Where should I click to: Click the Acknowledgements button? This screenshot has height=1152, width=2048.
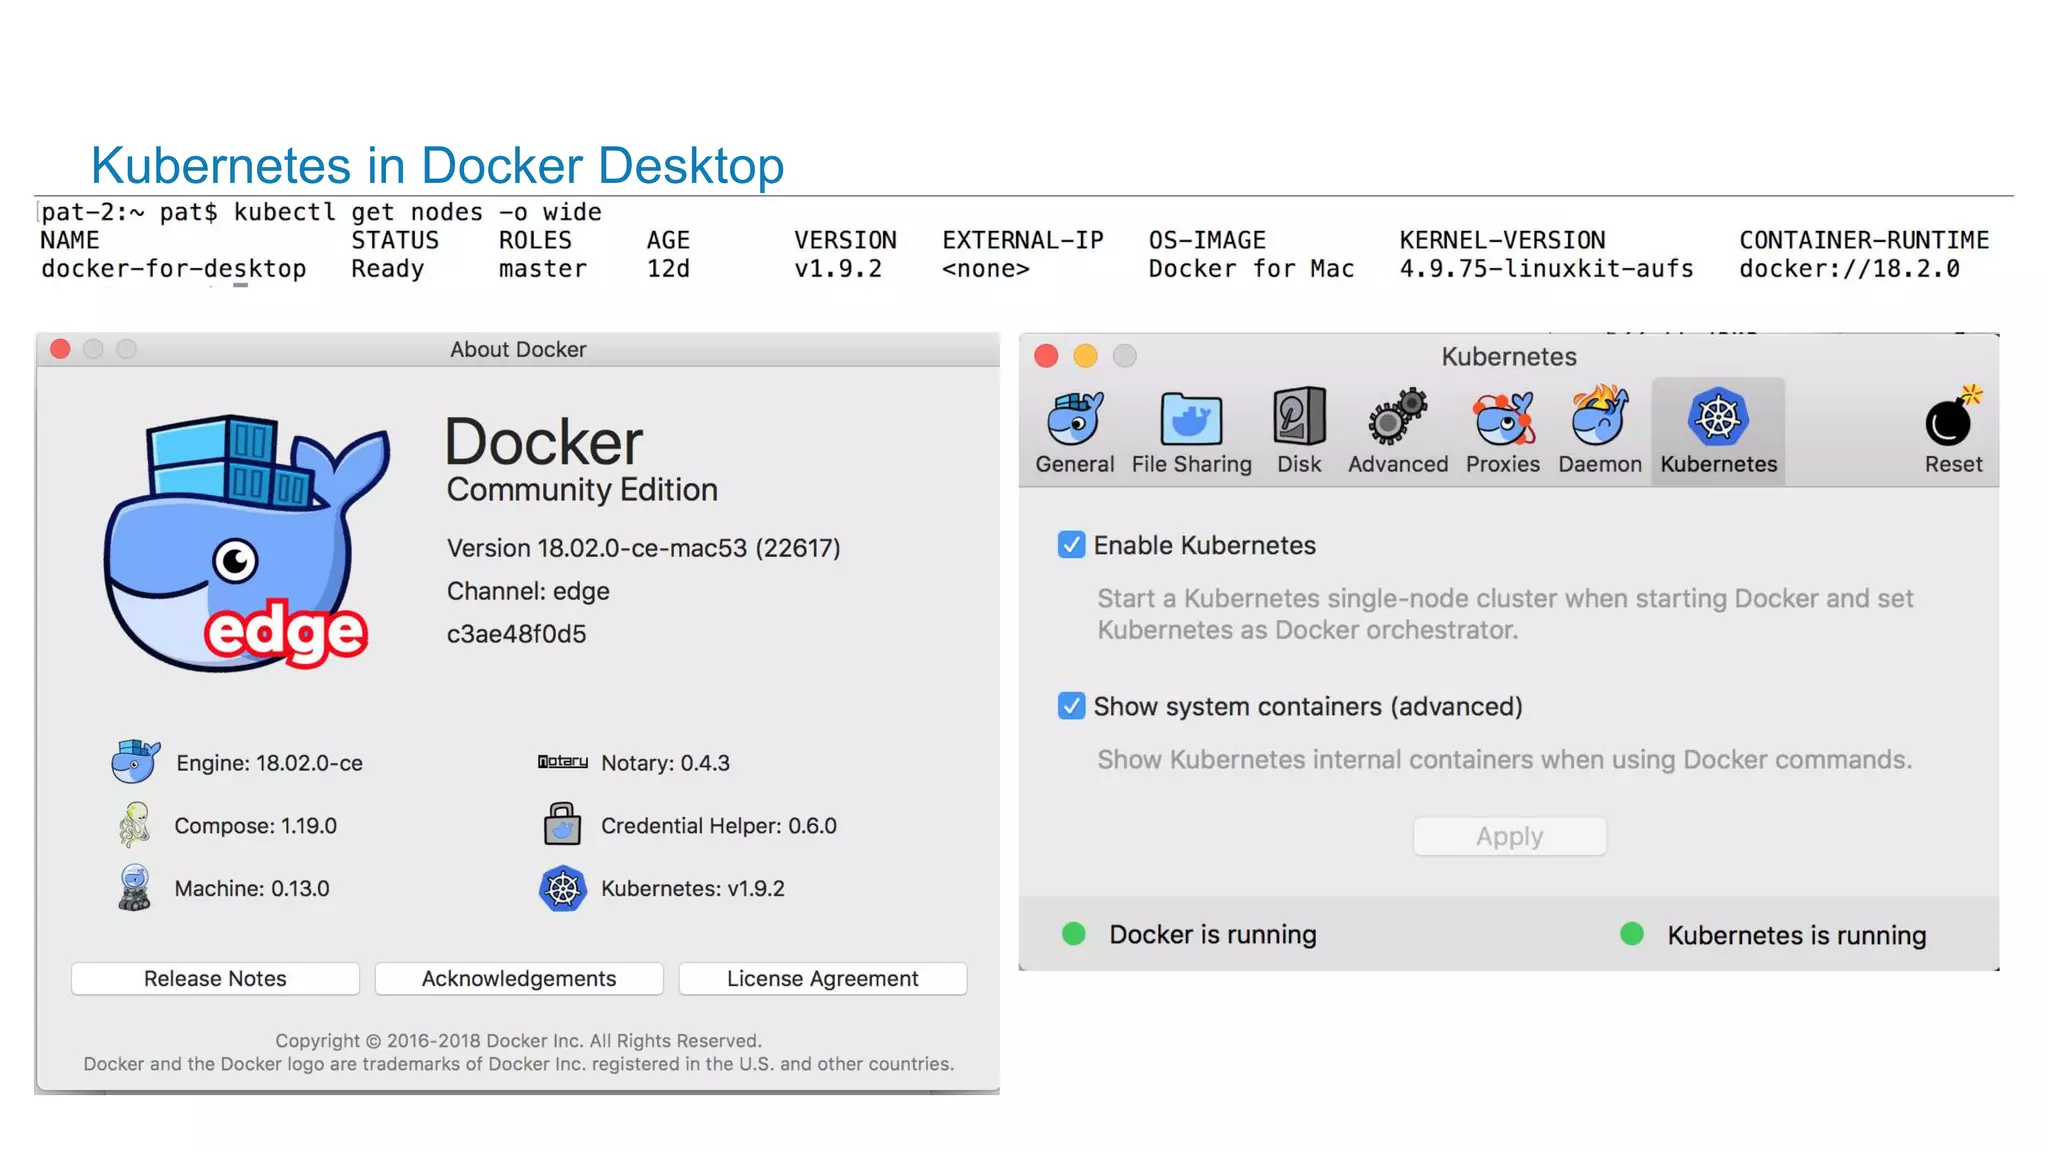click(518, 978)
